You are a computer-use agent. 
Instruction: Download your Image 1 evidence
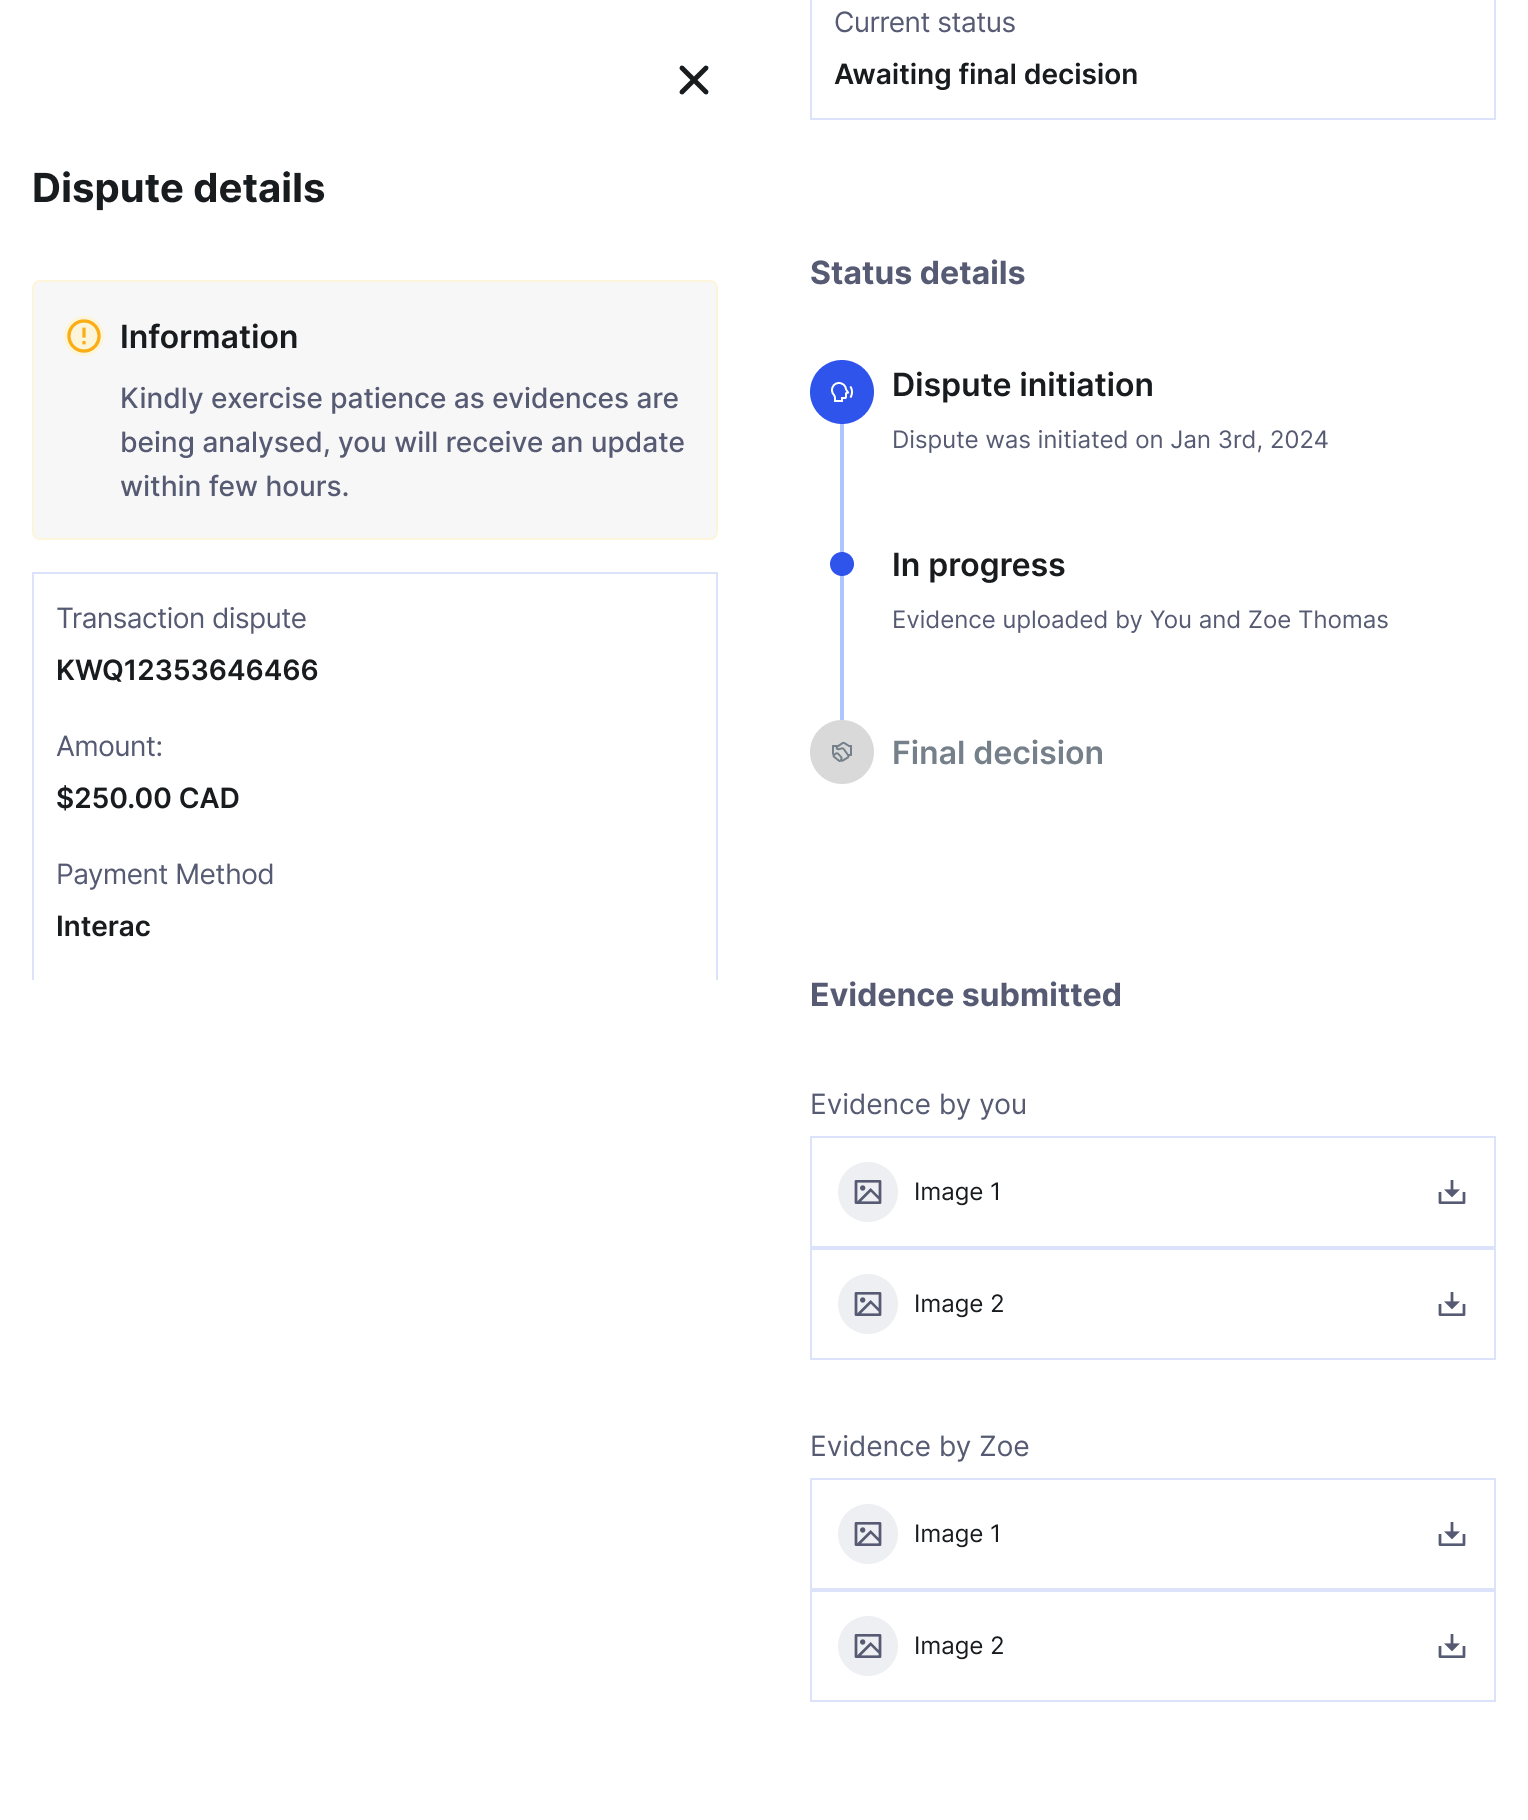pyautogui.click(x=1451, y=1192)
